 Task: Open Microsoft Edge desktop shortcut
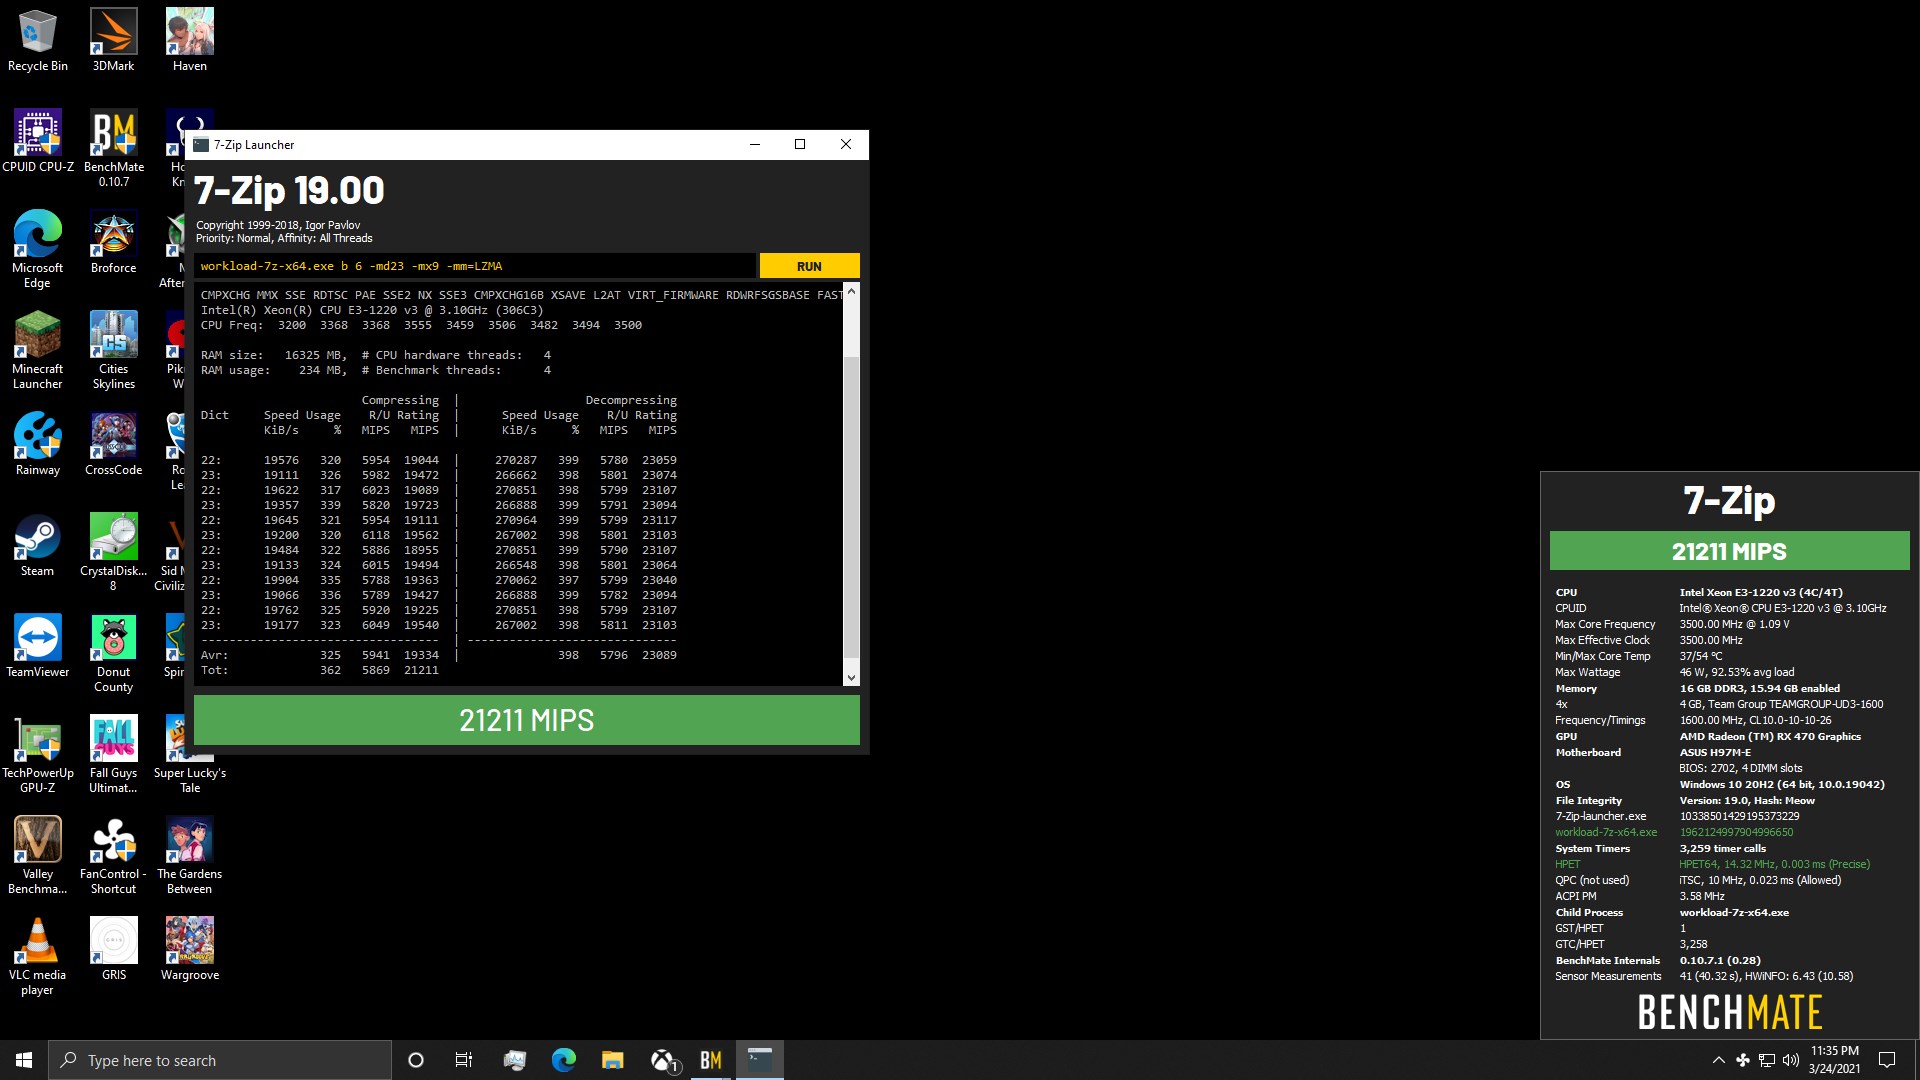pyautogui.click(x=38, y=250)
